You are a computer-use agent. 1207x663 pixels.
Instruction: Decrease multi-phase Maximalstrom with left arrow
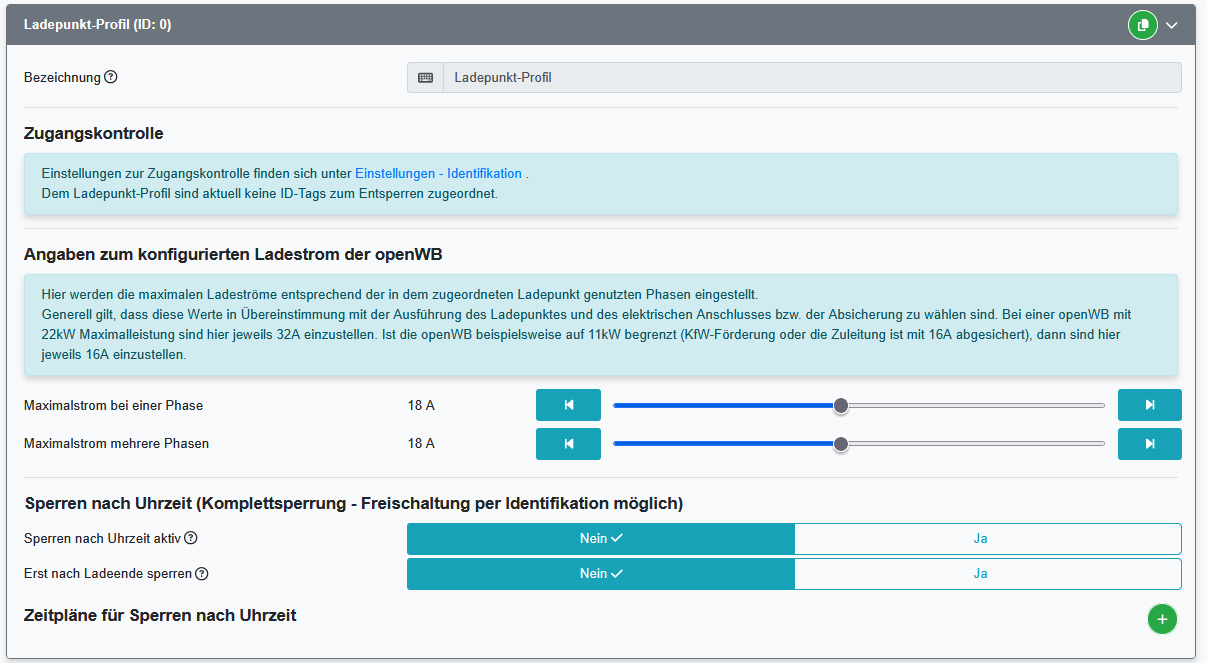(x=568, y=443)
